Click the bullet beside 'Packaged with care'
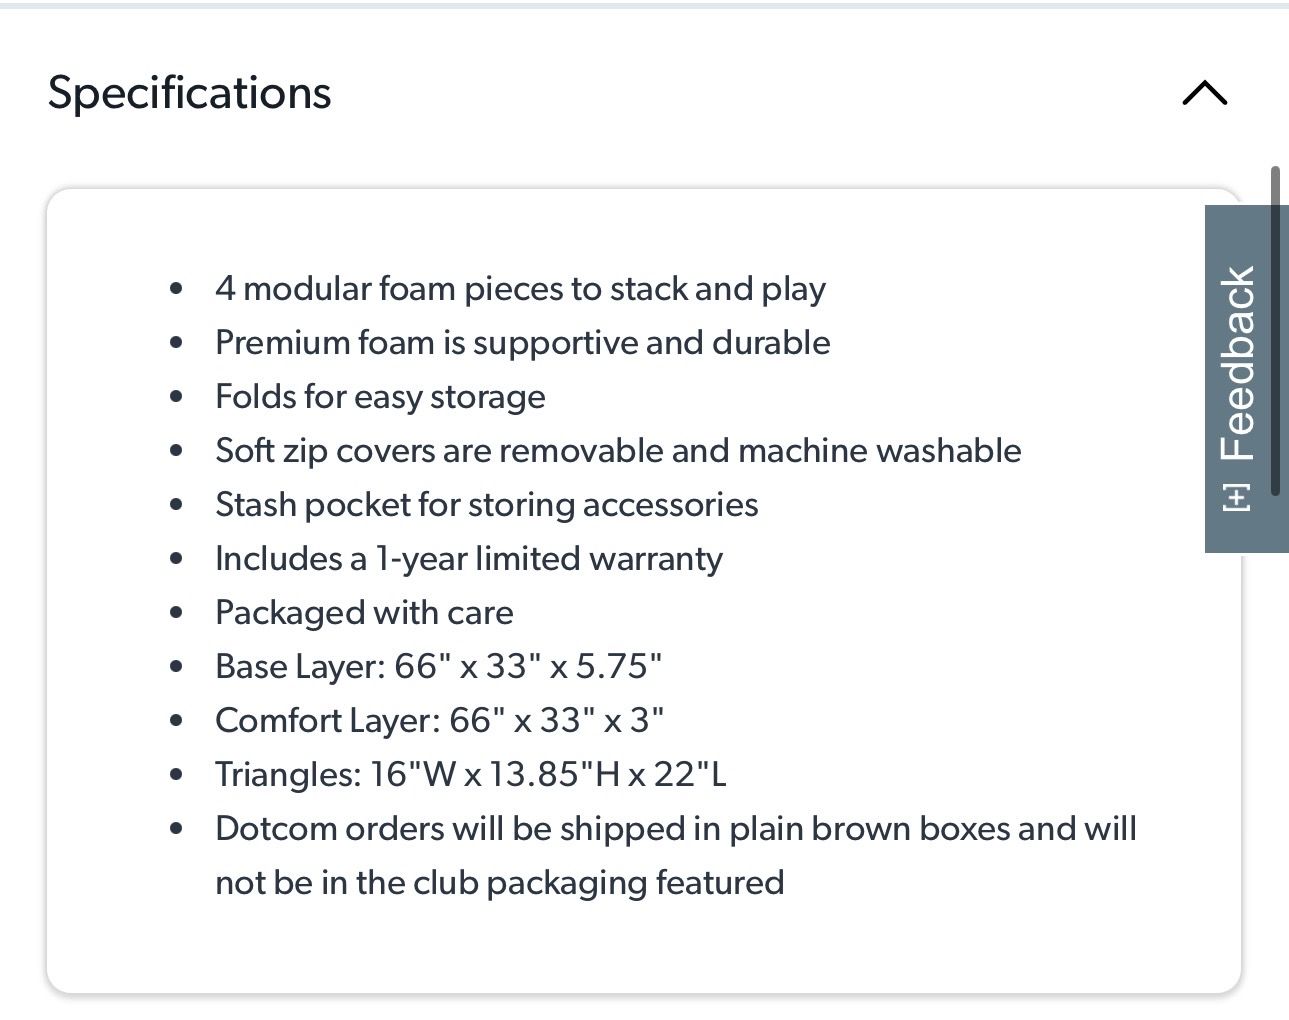1289x1020 pixels. coord(177,613)
